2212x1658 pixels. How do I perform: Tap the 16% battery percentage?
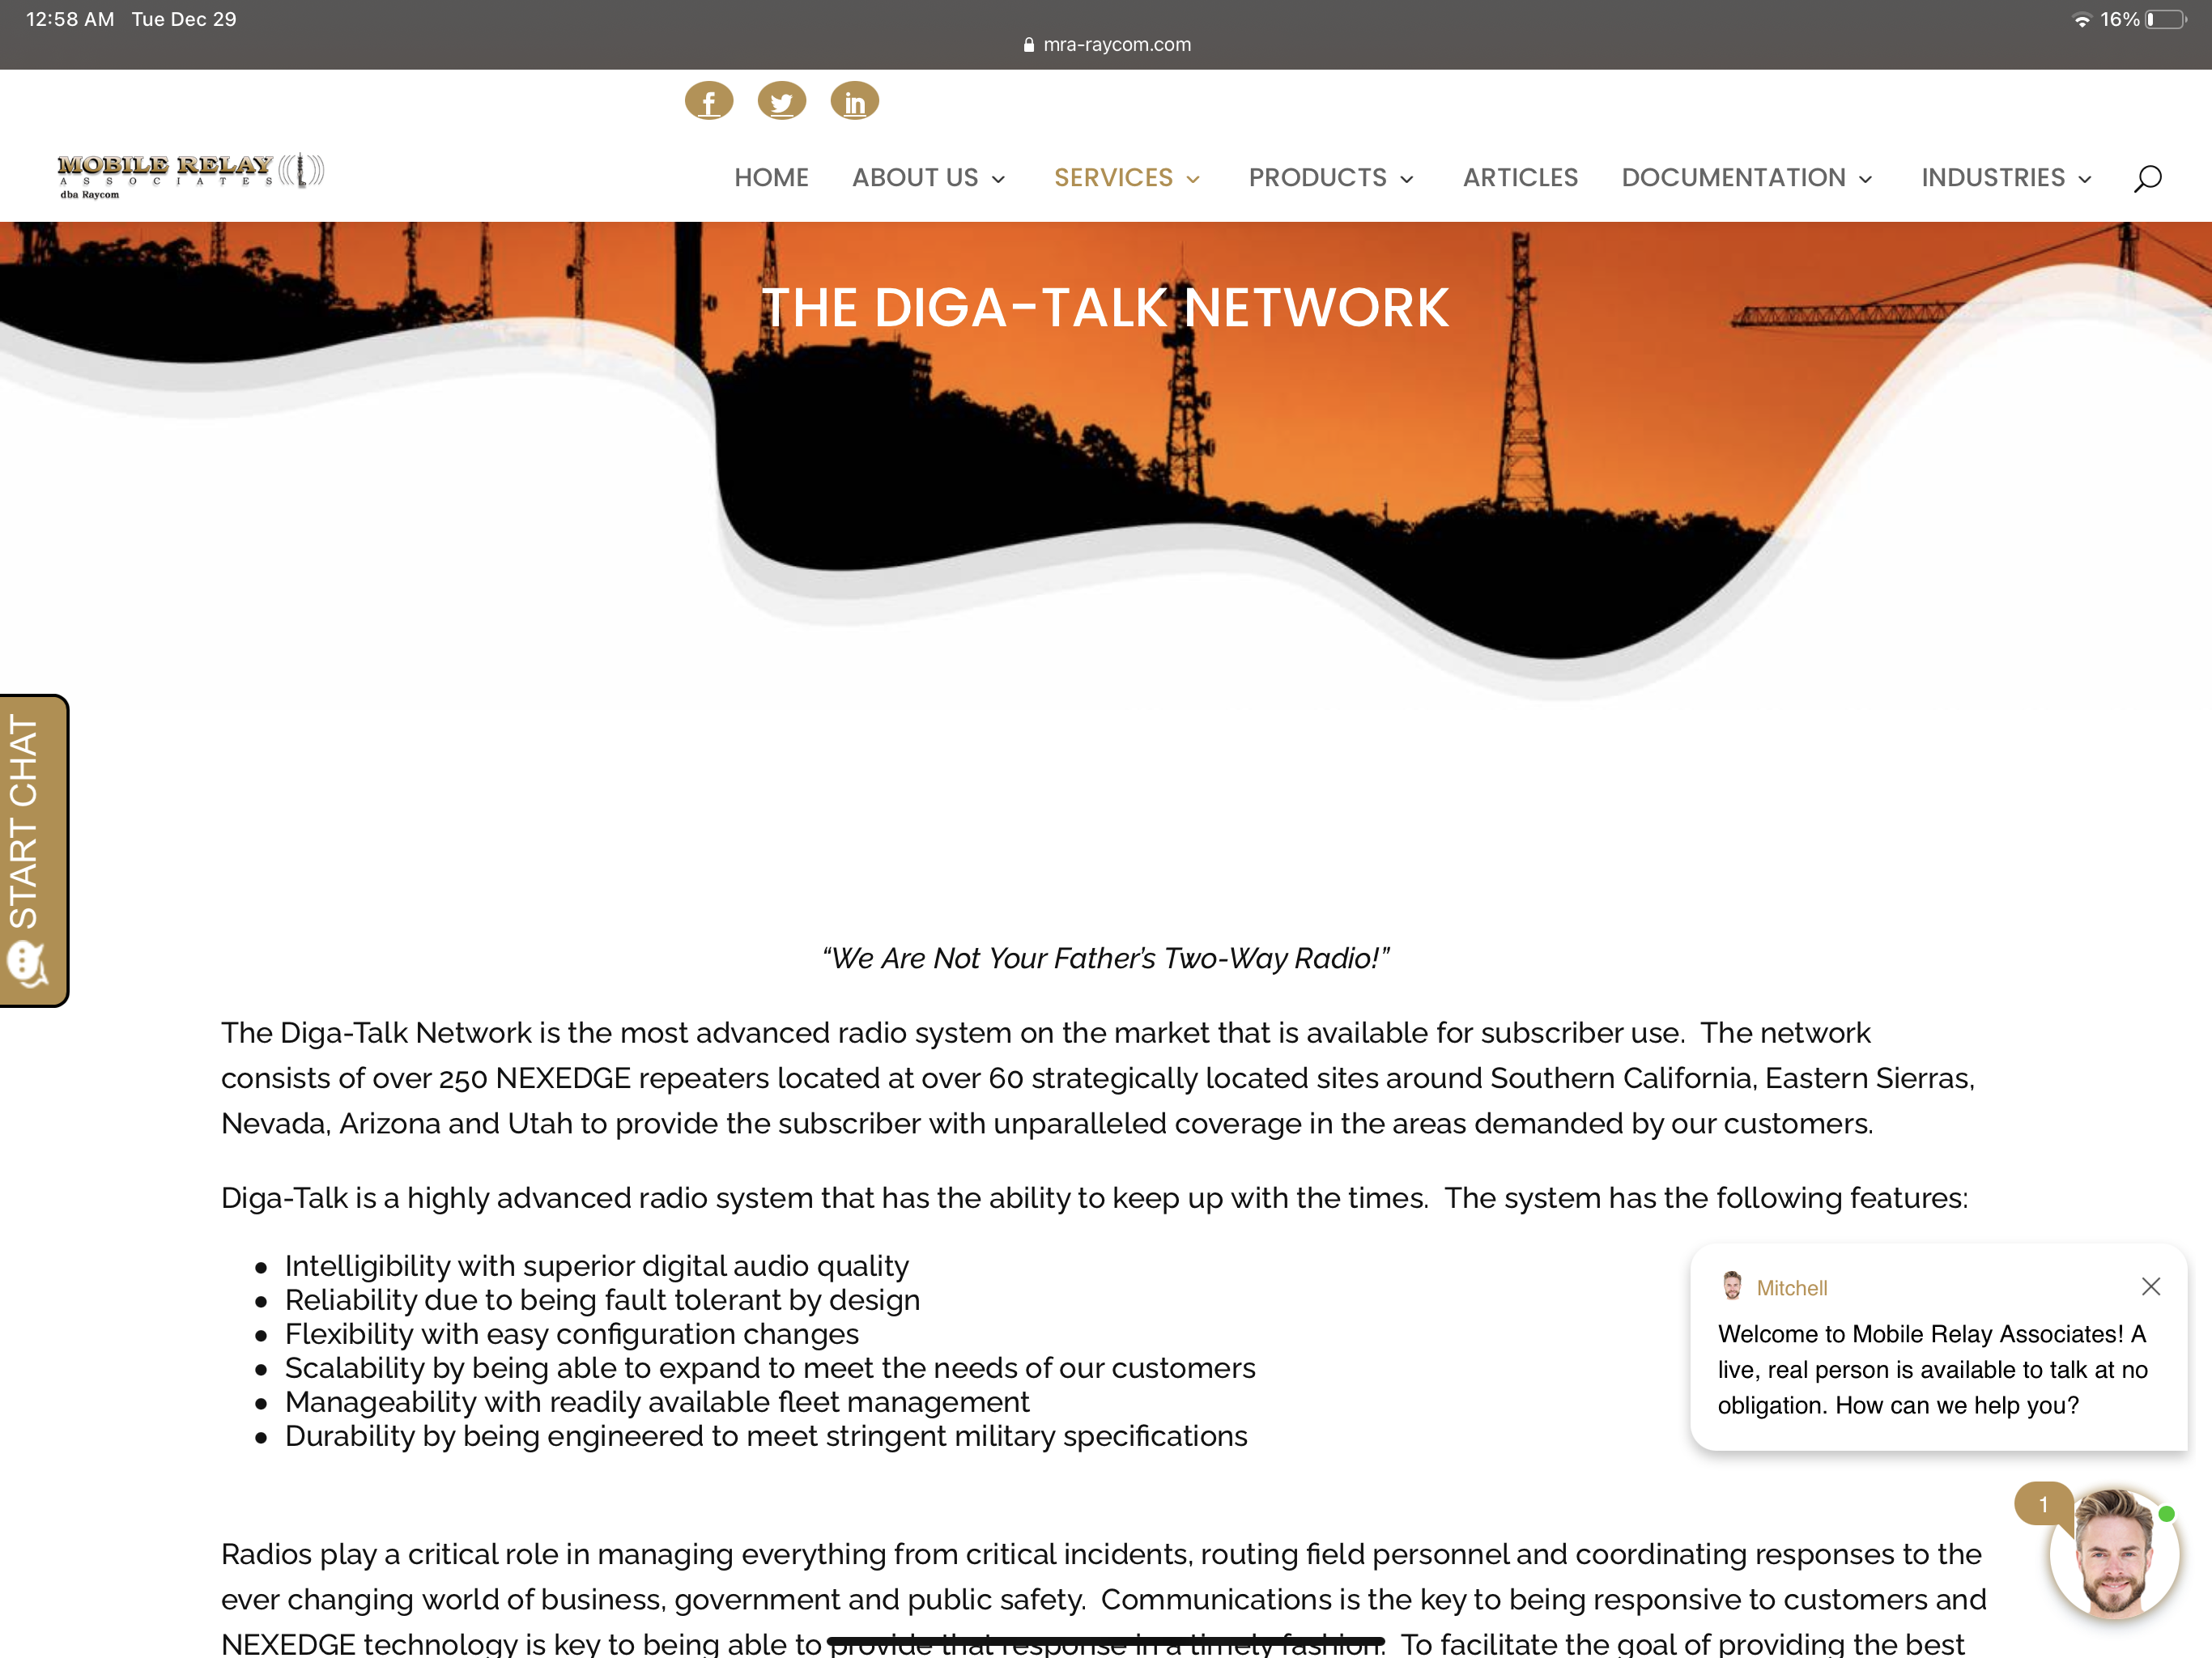click(2119, 20)
